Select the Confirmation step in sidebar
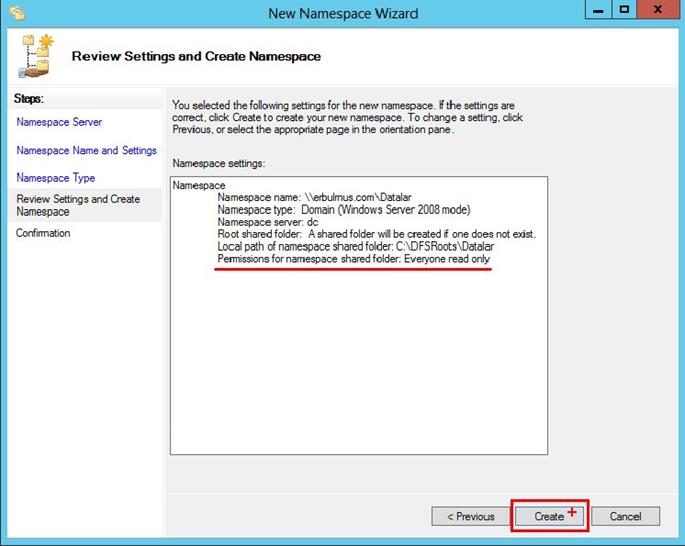This screenshot has width=685, height=546. (x=43, y=233)
